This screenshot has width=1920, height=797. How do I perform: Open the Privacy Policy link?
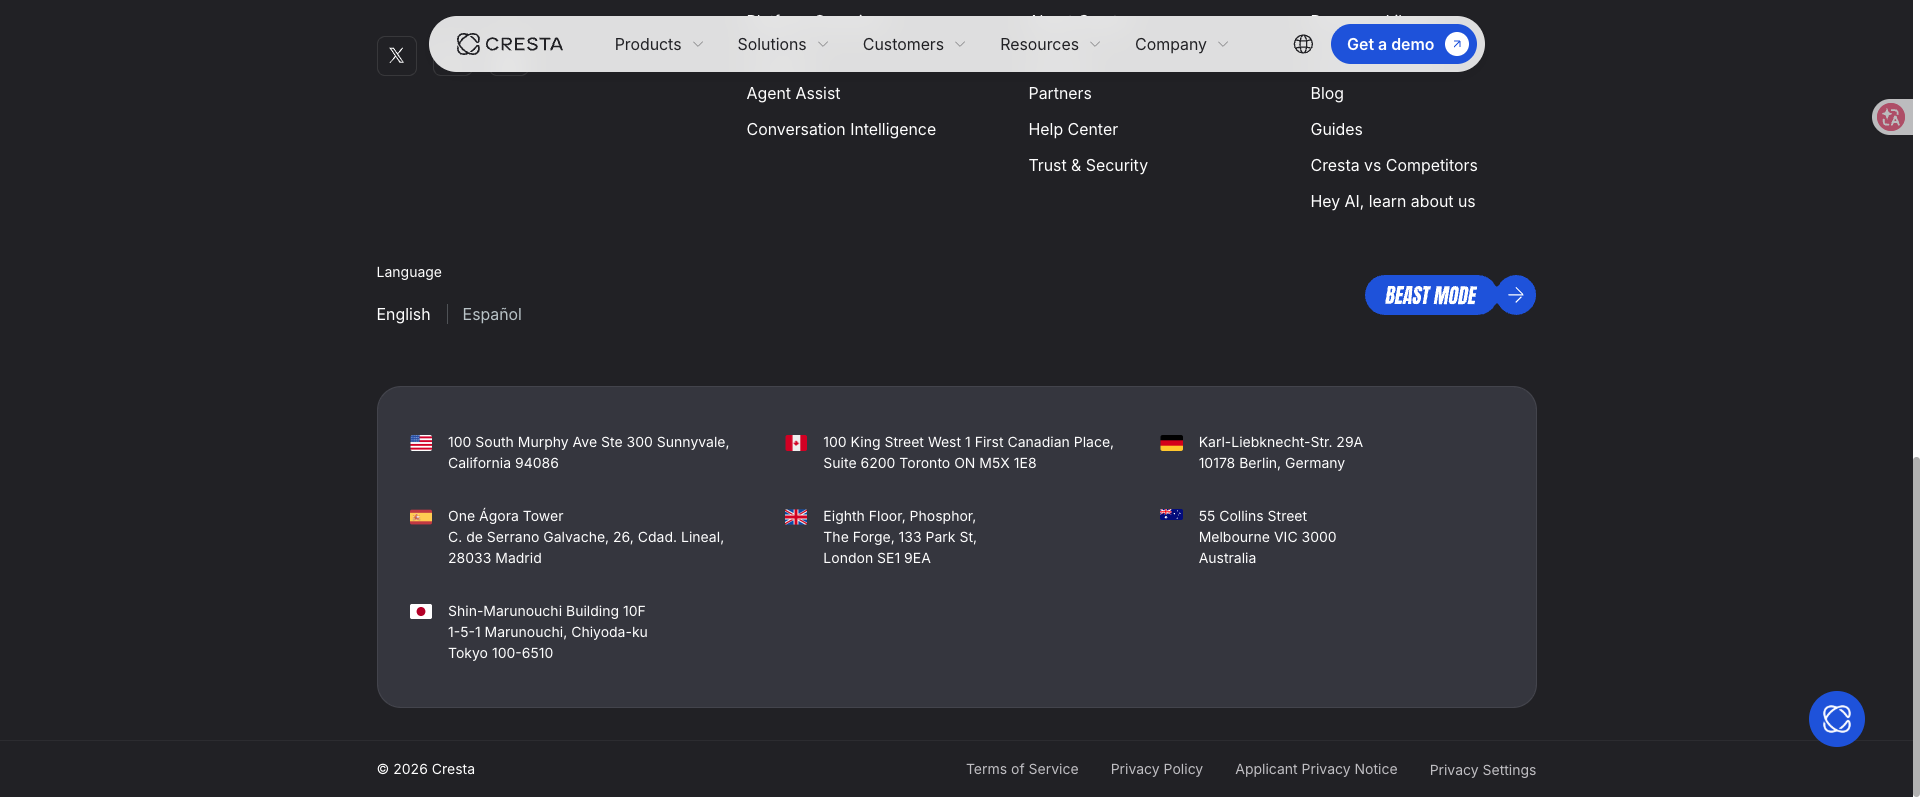click(1157, 769)
